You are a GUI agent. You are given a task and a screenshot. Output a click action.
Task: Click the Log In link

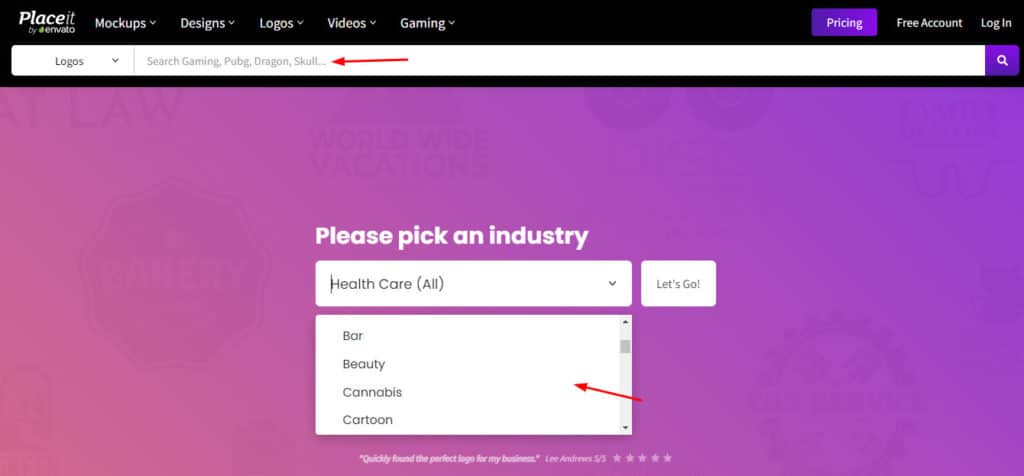pyautogui.click(x=996, y=23)
